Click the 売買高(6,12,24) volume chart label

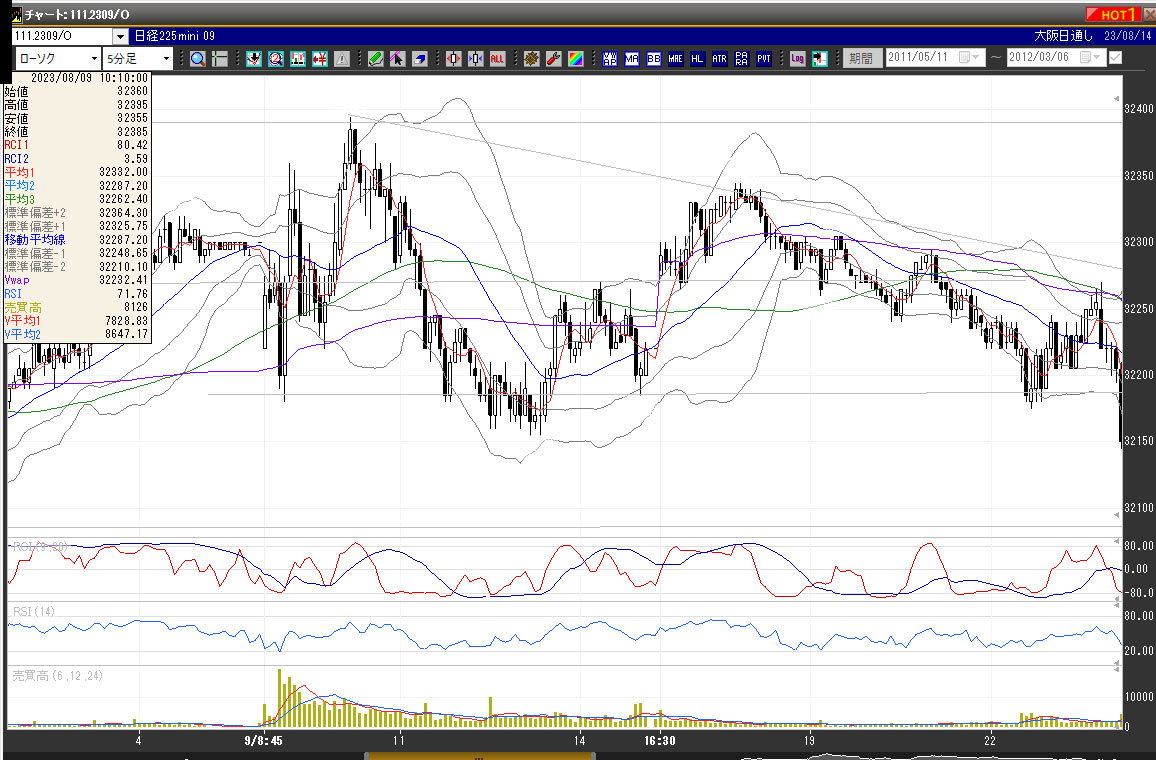(x=58, y=675)
